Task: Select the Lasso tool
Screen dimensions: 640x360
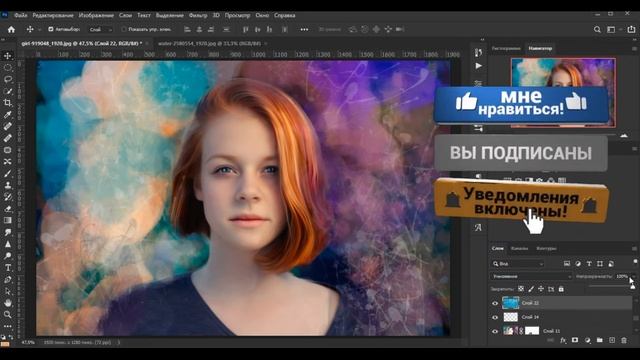Action: 8,79
